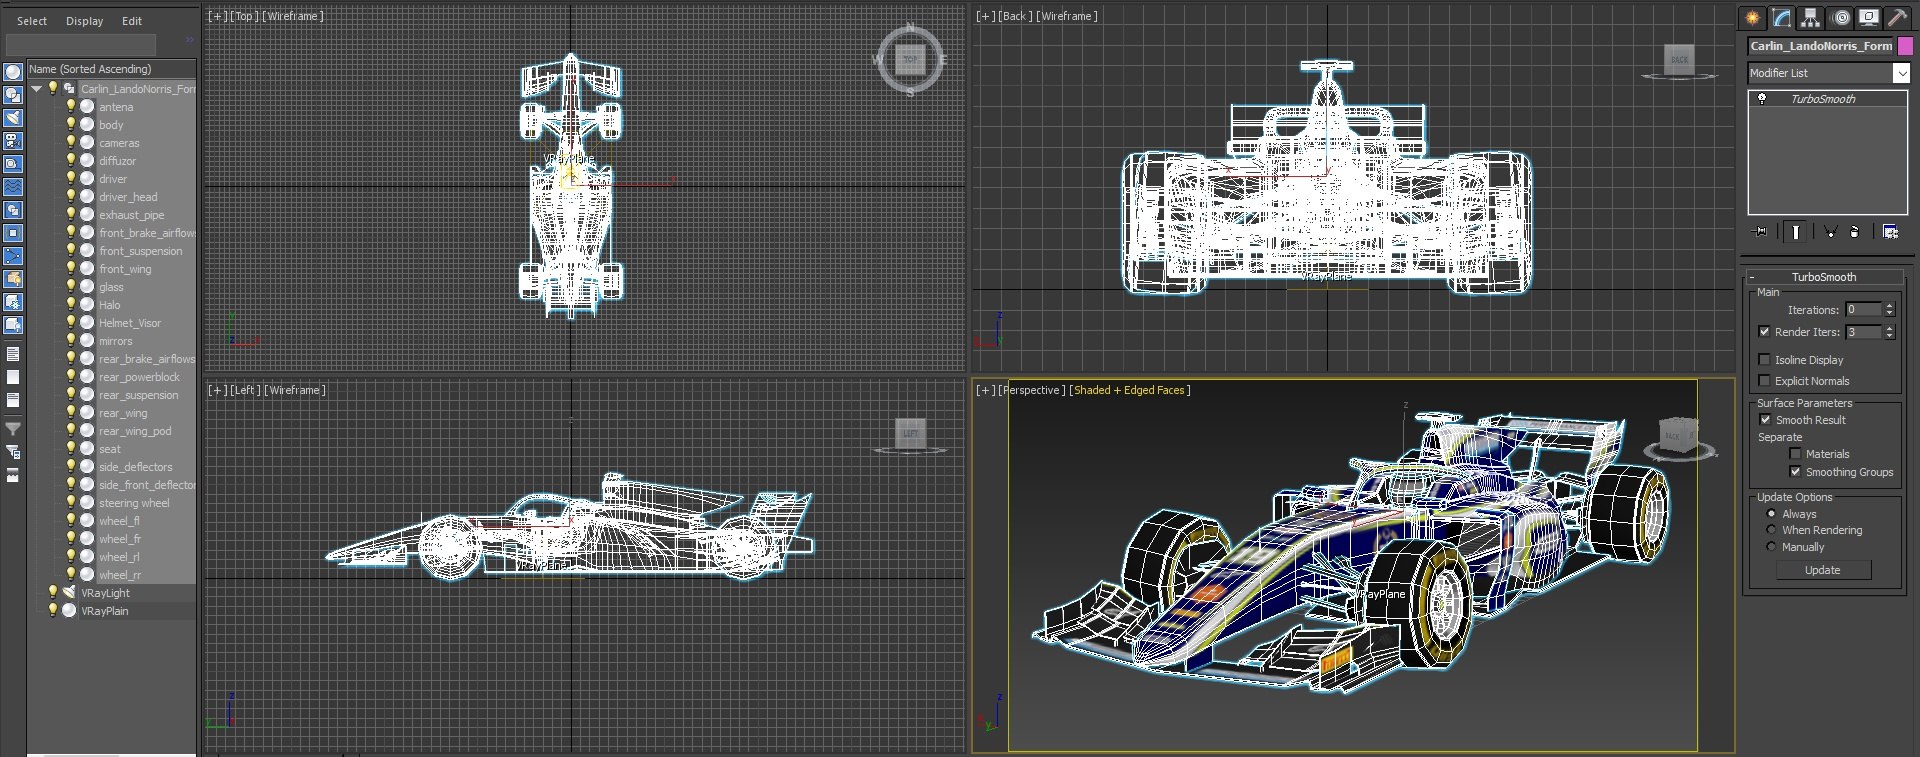Open the Top viewport [+] menu

[217, 16]
